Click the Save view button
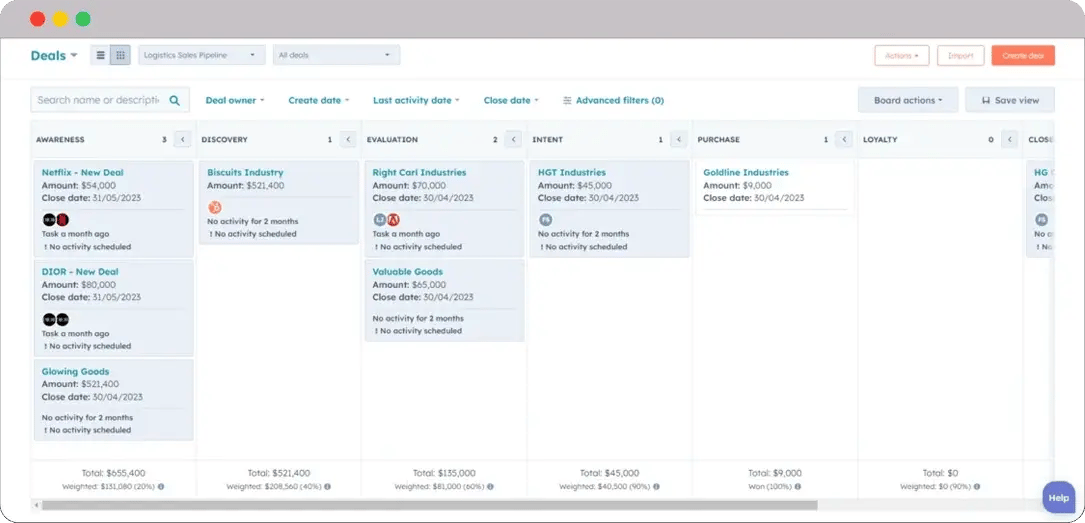1085x523 pixels. tap(1010, 100)
